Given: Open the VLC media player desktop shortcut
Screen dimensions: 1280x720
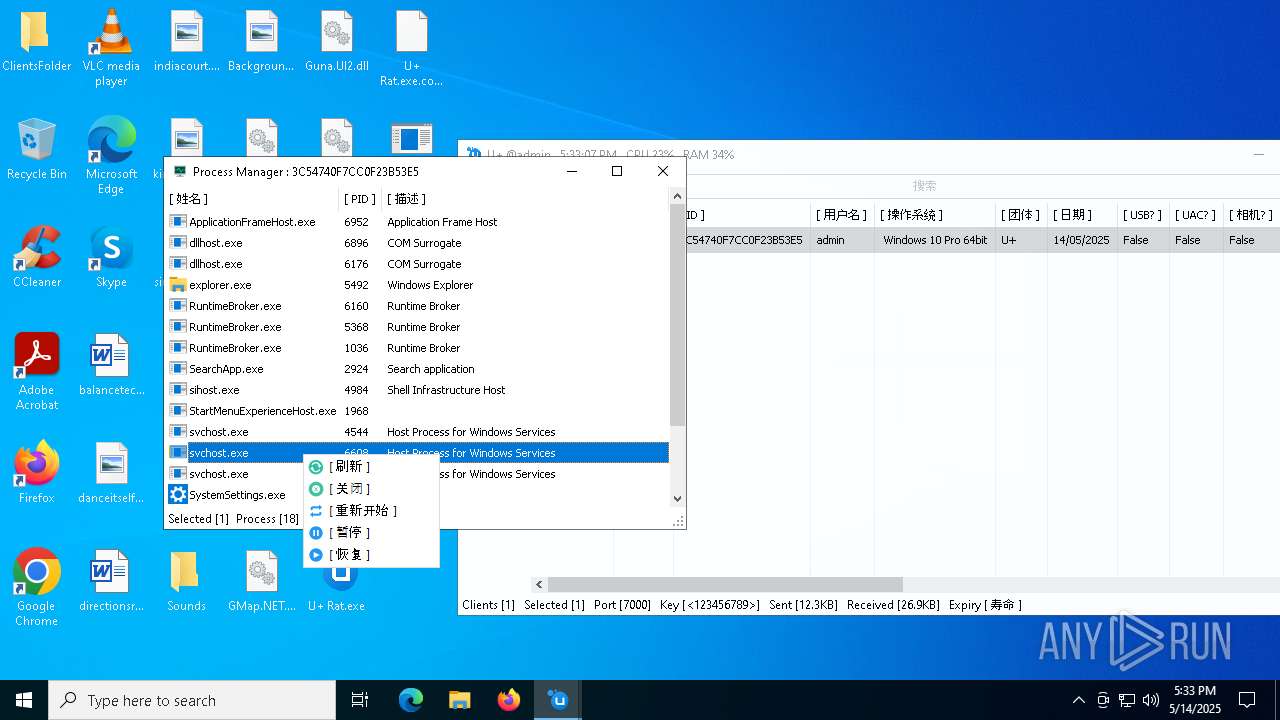Looking at the screenshot, I should 111,48.
